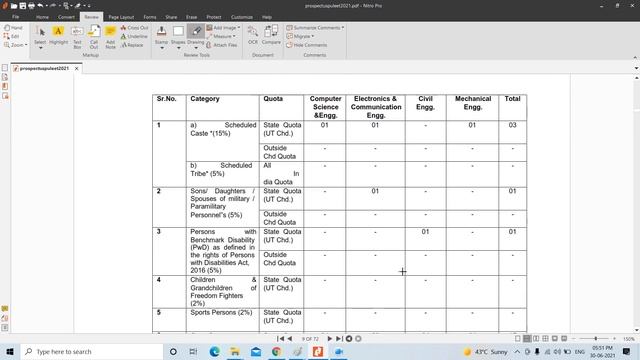
Task: Pick the Highlight markup tool
Action: pyautogui.click(x=58, y=35)
